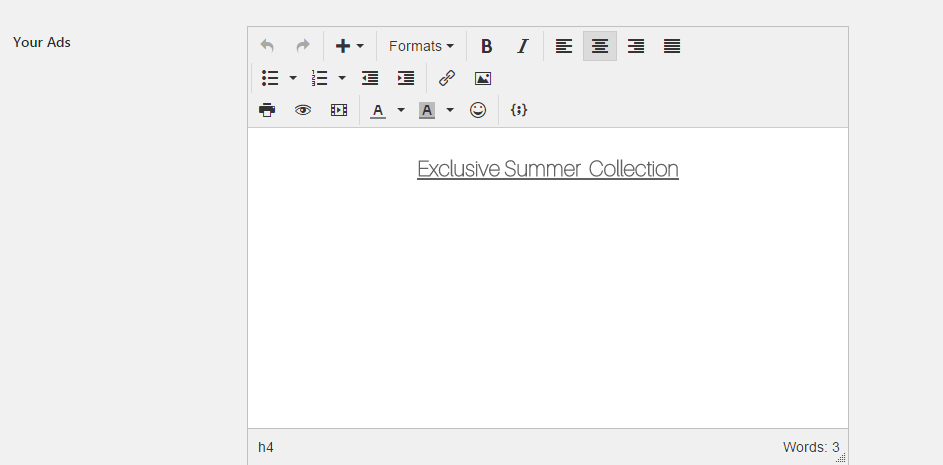Expand bullet list style options arrow
The height and width of the screenshot is (465, 943).
click(x=293, y=78)
